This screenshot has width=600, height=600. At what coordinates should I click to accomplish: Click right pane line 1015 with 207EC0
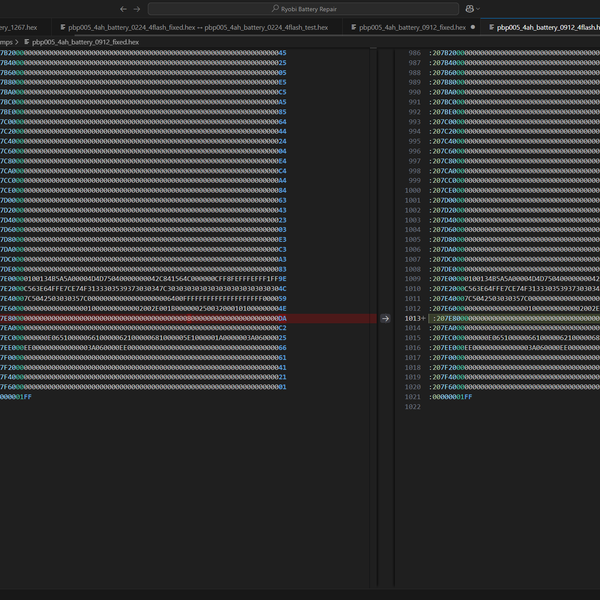(x=514, y=338)
